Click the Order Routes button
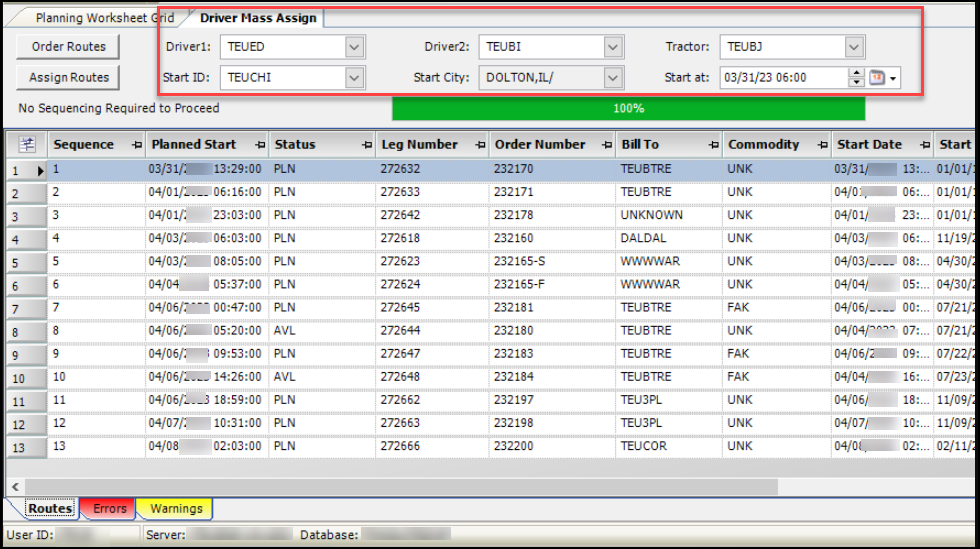The image size is (980, 549). (68, 47)
